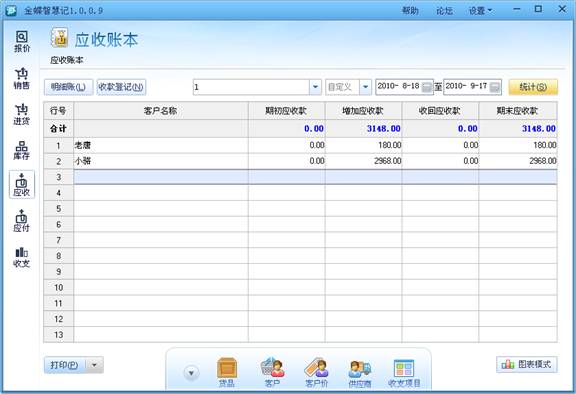
Task: Open the 客户价 customer price shortcut
Action: point(316,372)
